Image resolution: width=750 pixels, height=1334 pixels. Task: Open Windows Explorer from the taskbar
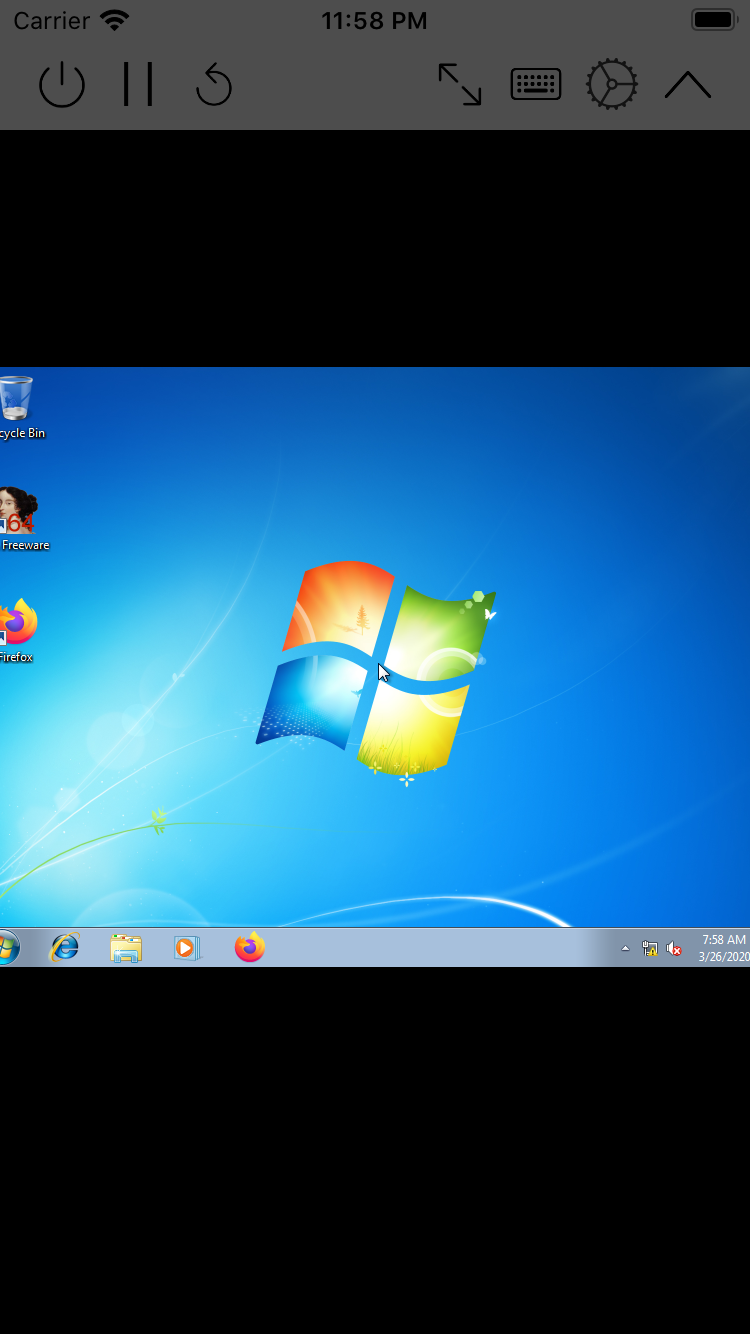coord(126,948)
